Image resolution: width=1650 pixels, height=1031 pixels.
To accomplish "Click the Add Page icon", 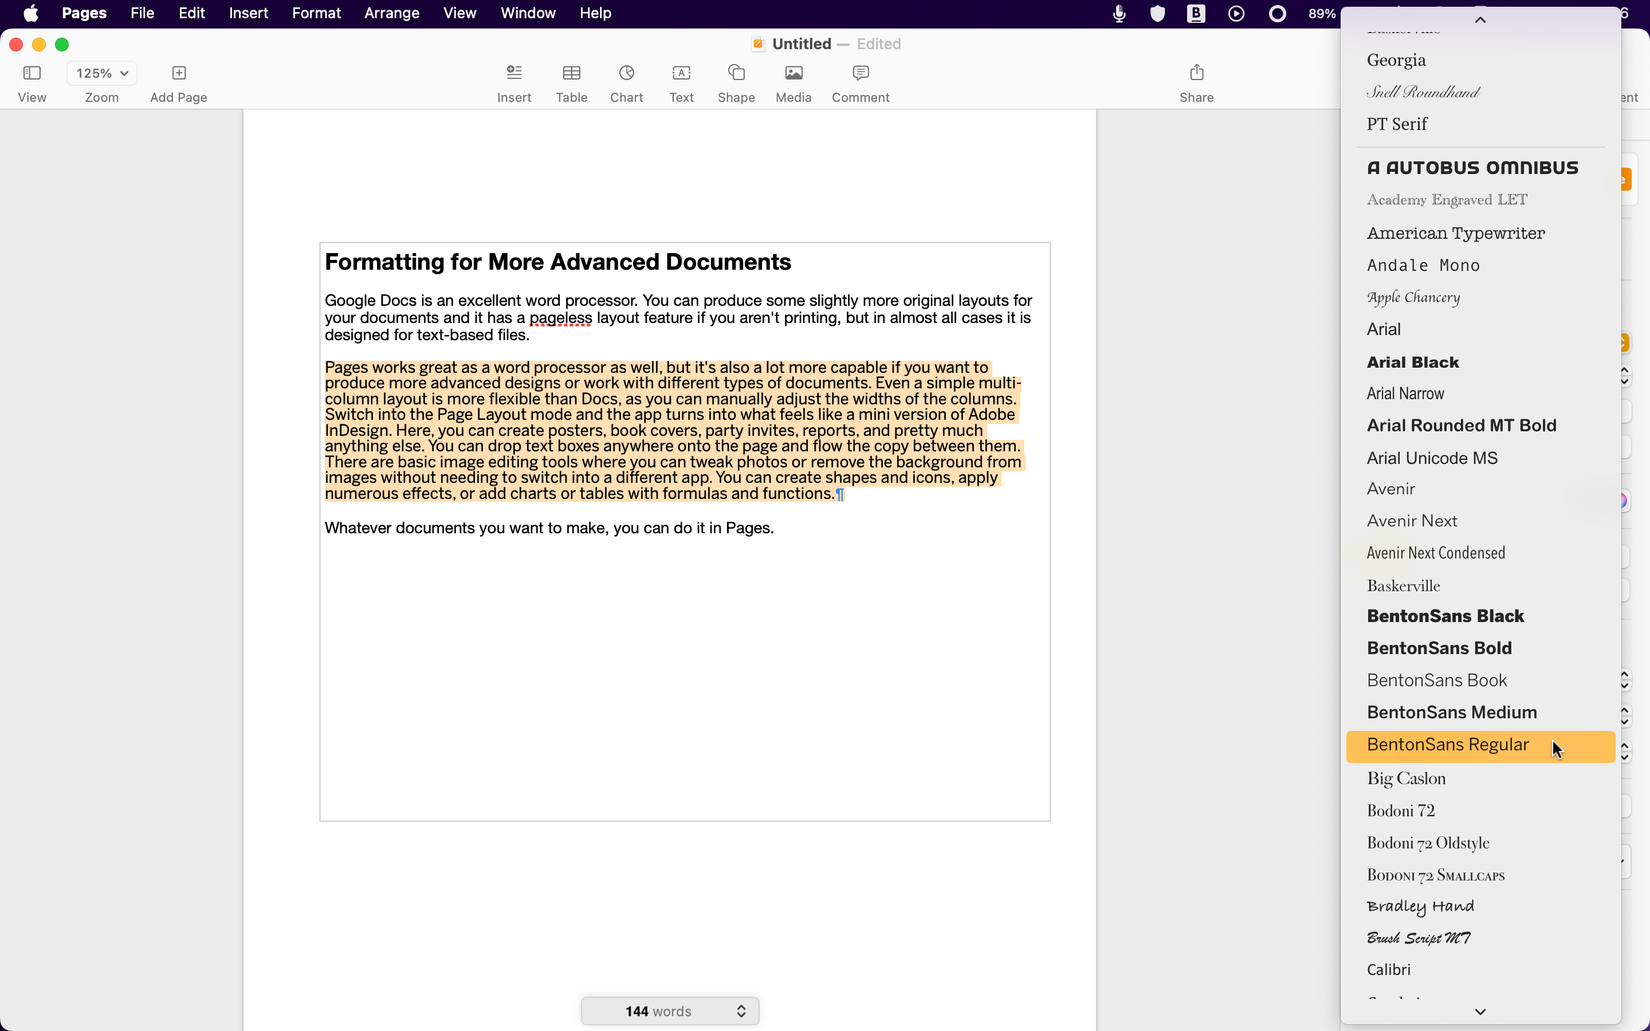I will pyautogui.click(x=179, y=73).
